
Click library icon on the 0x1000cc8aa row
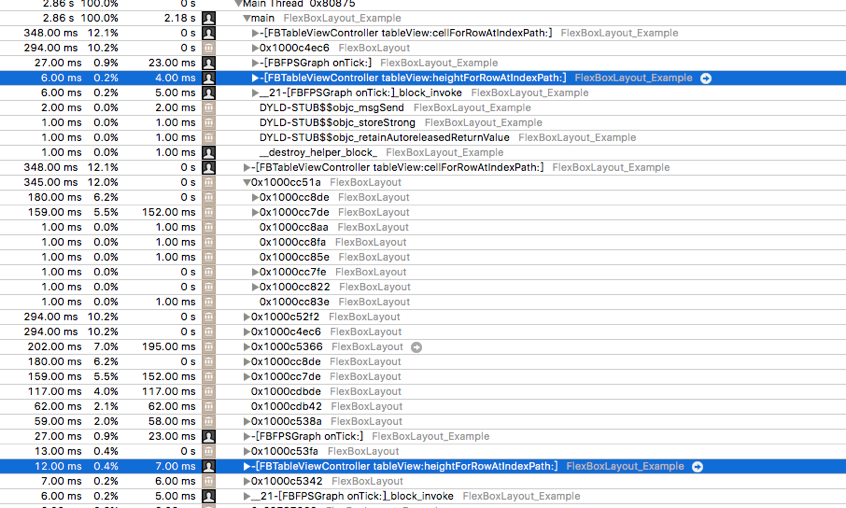[x=209, y=228]
